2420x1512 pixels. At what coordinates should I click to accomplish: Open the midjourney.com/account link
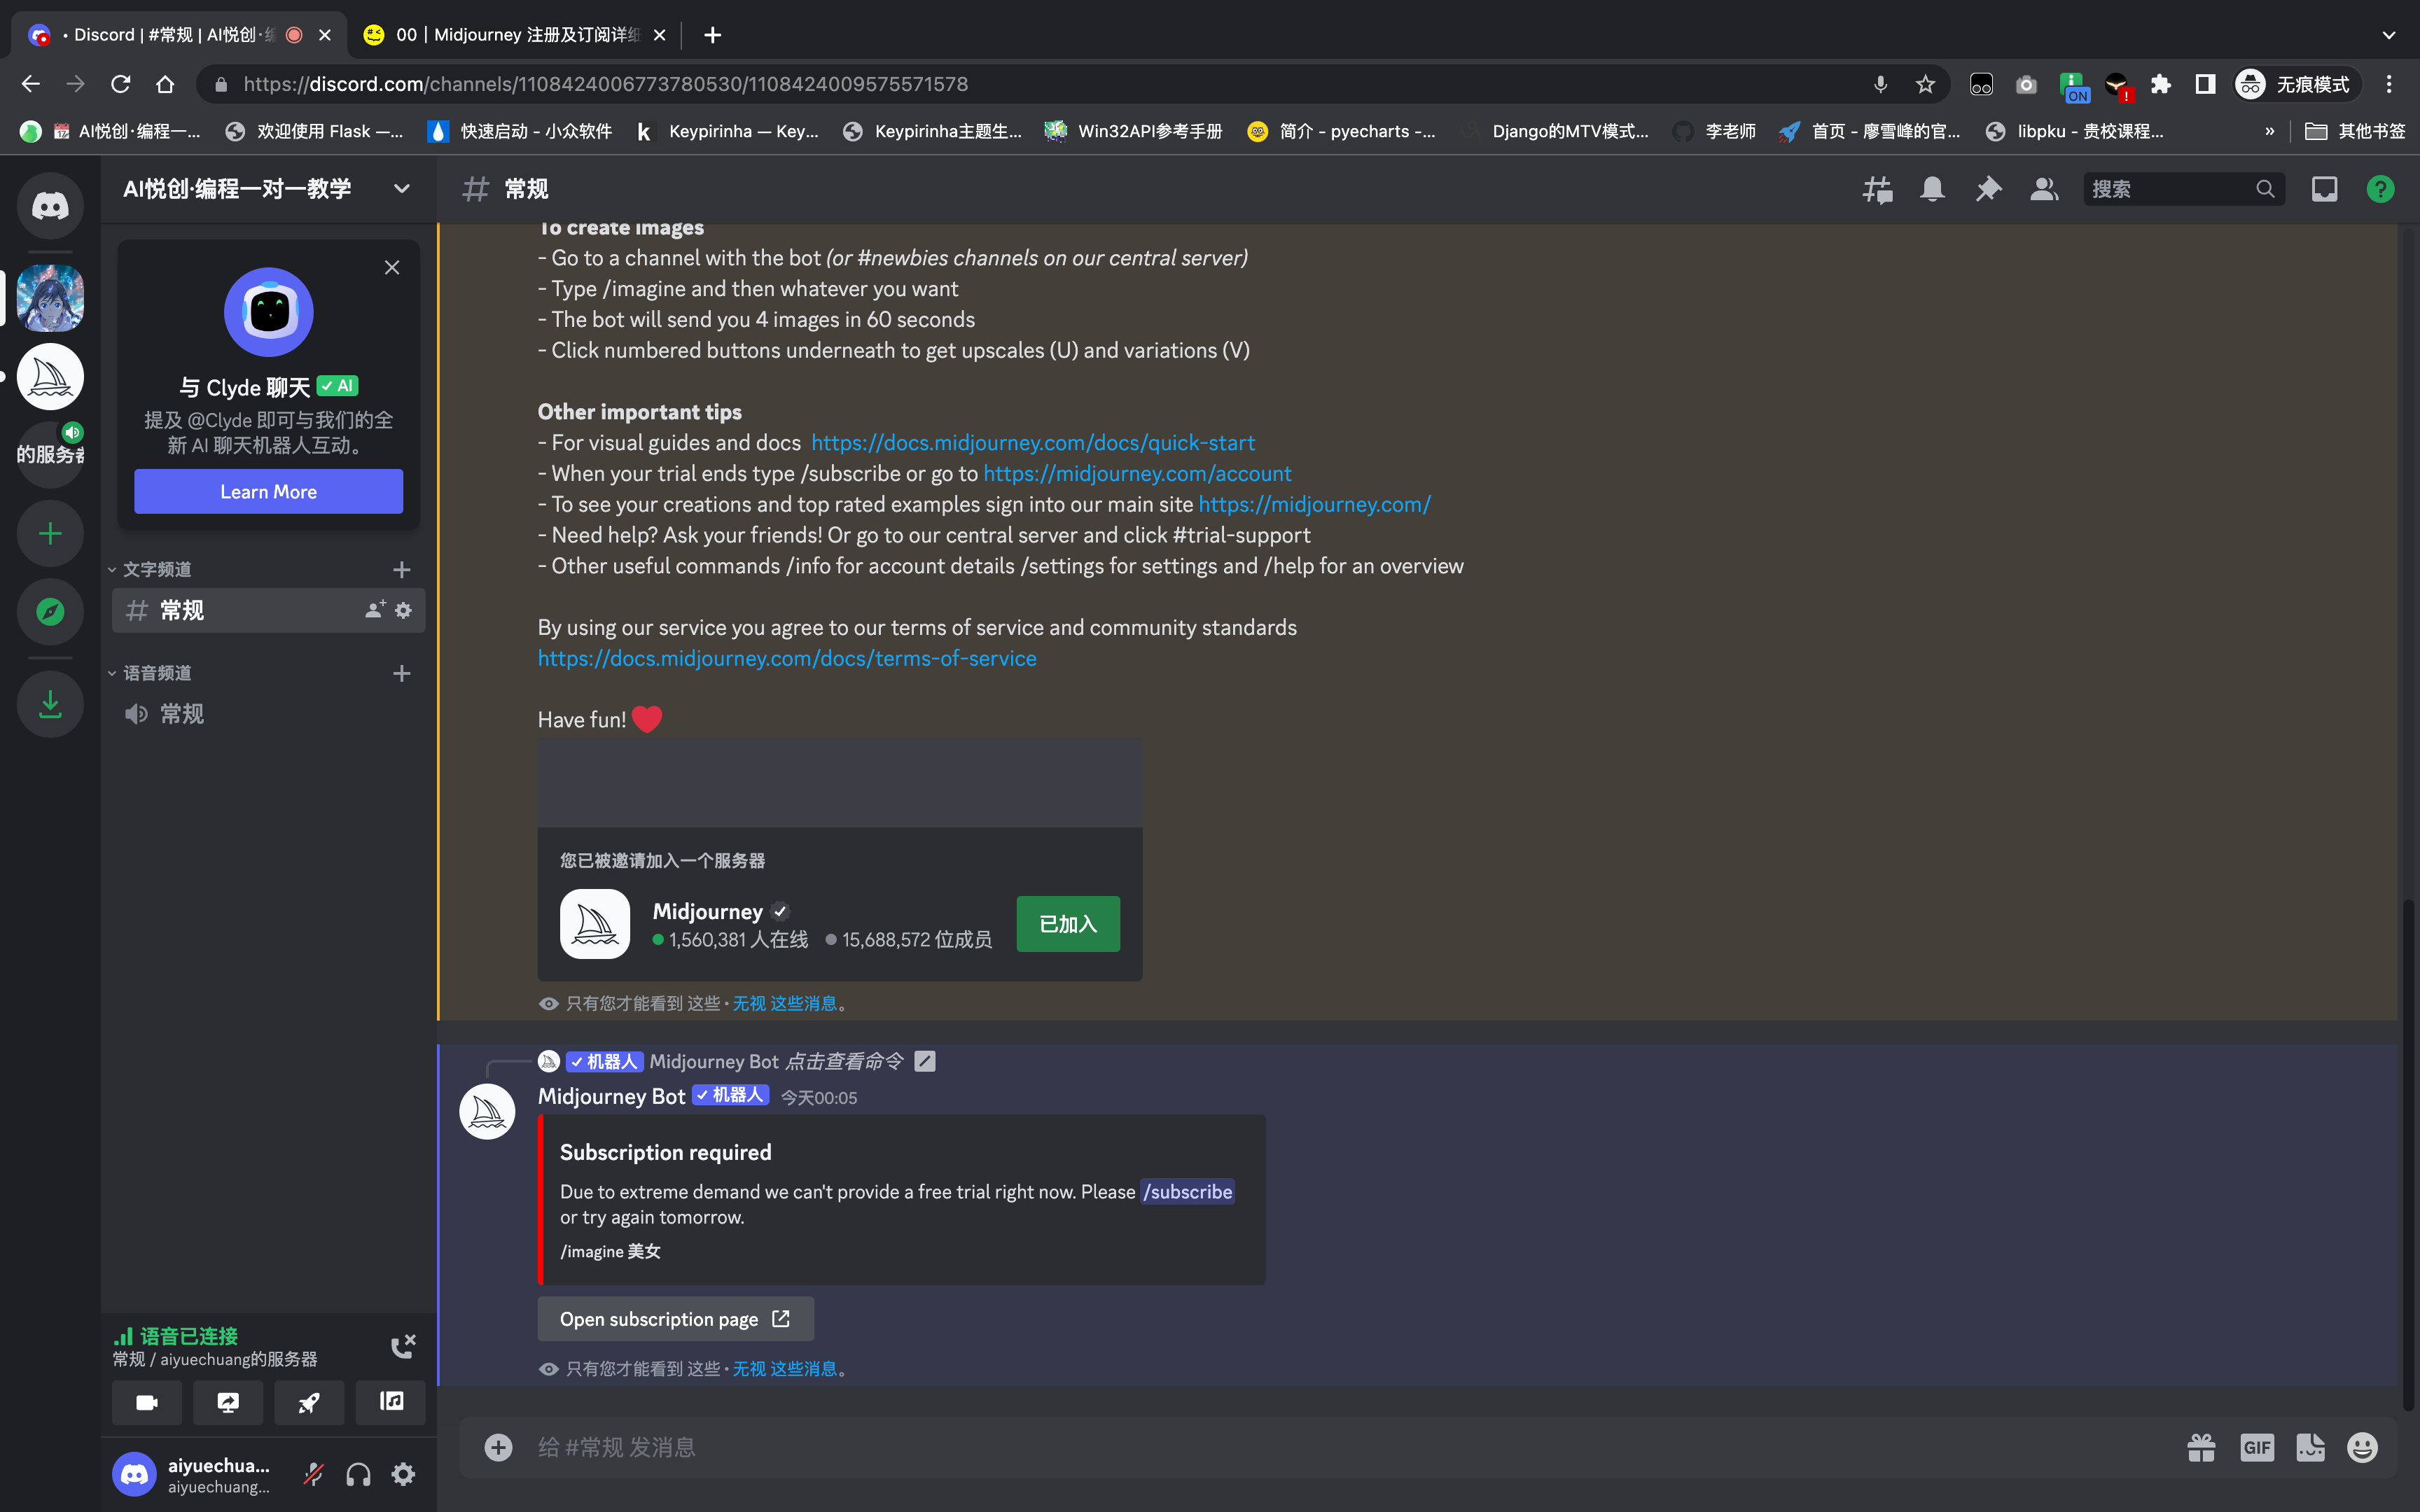click(x=1137, y=474)
